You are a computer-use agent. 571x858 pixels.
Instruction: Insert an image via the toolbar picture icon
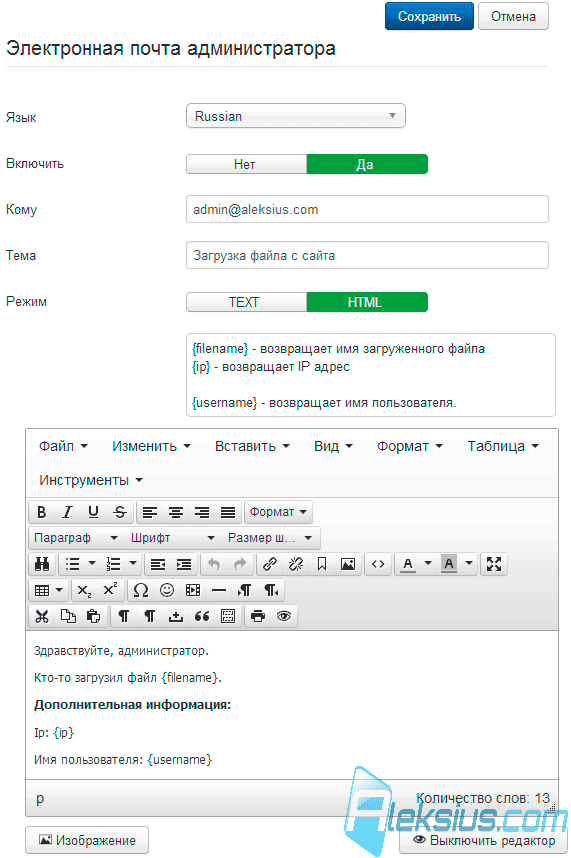point(348,564)
